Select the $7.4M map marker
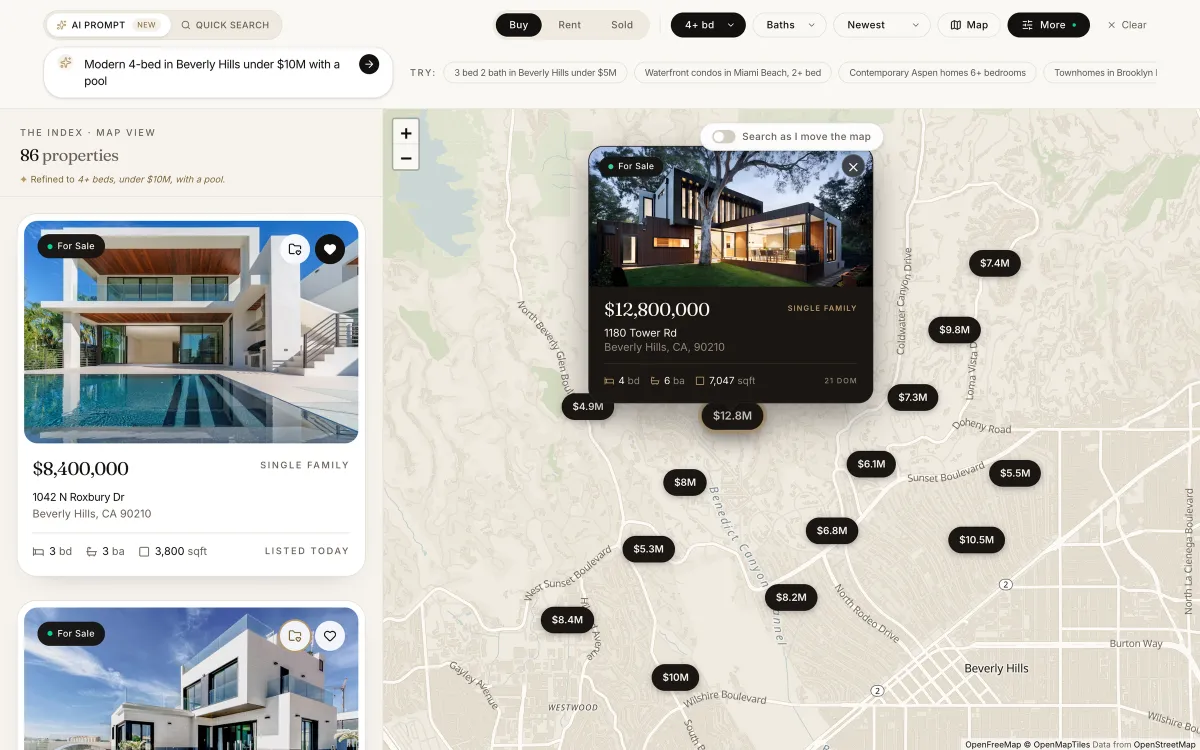The image size is (1200, 750). click(995, 263)
